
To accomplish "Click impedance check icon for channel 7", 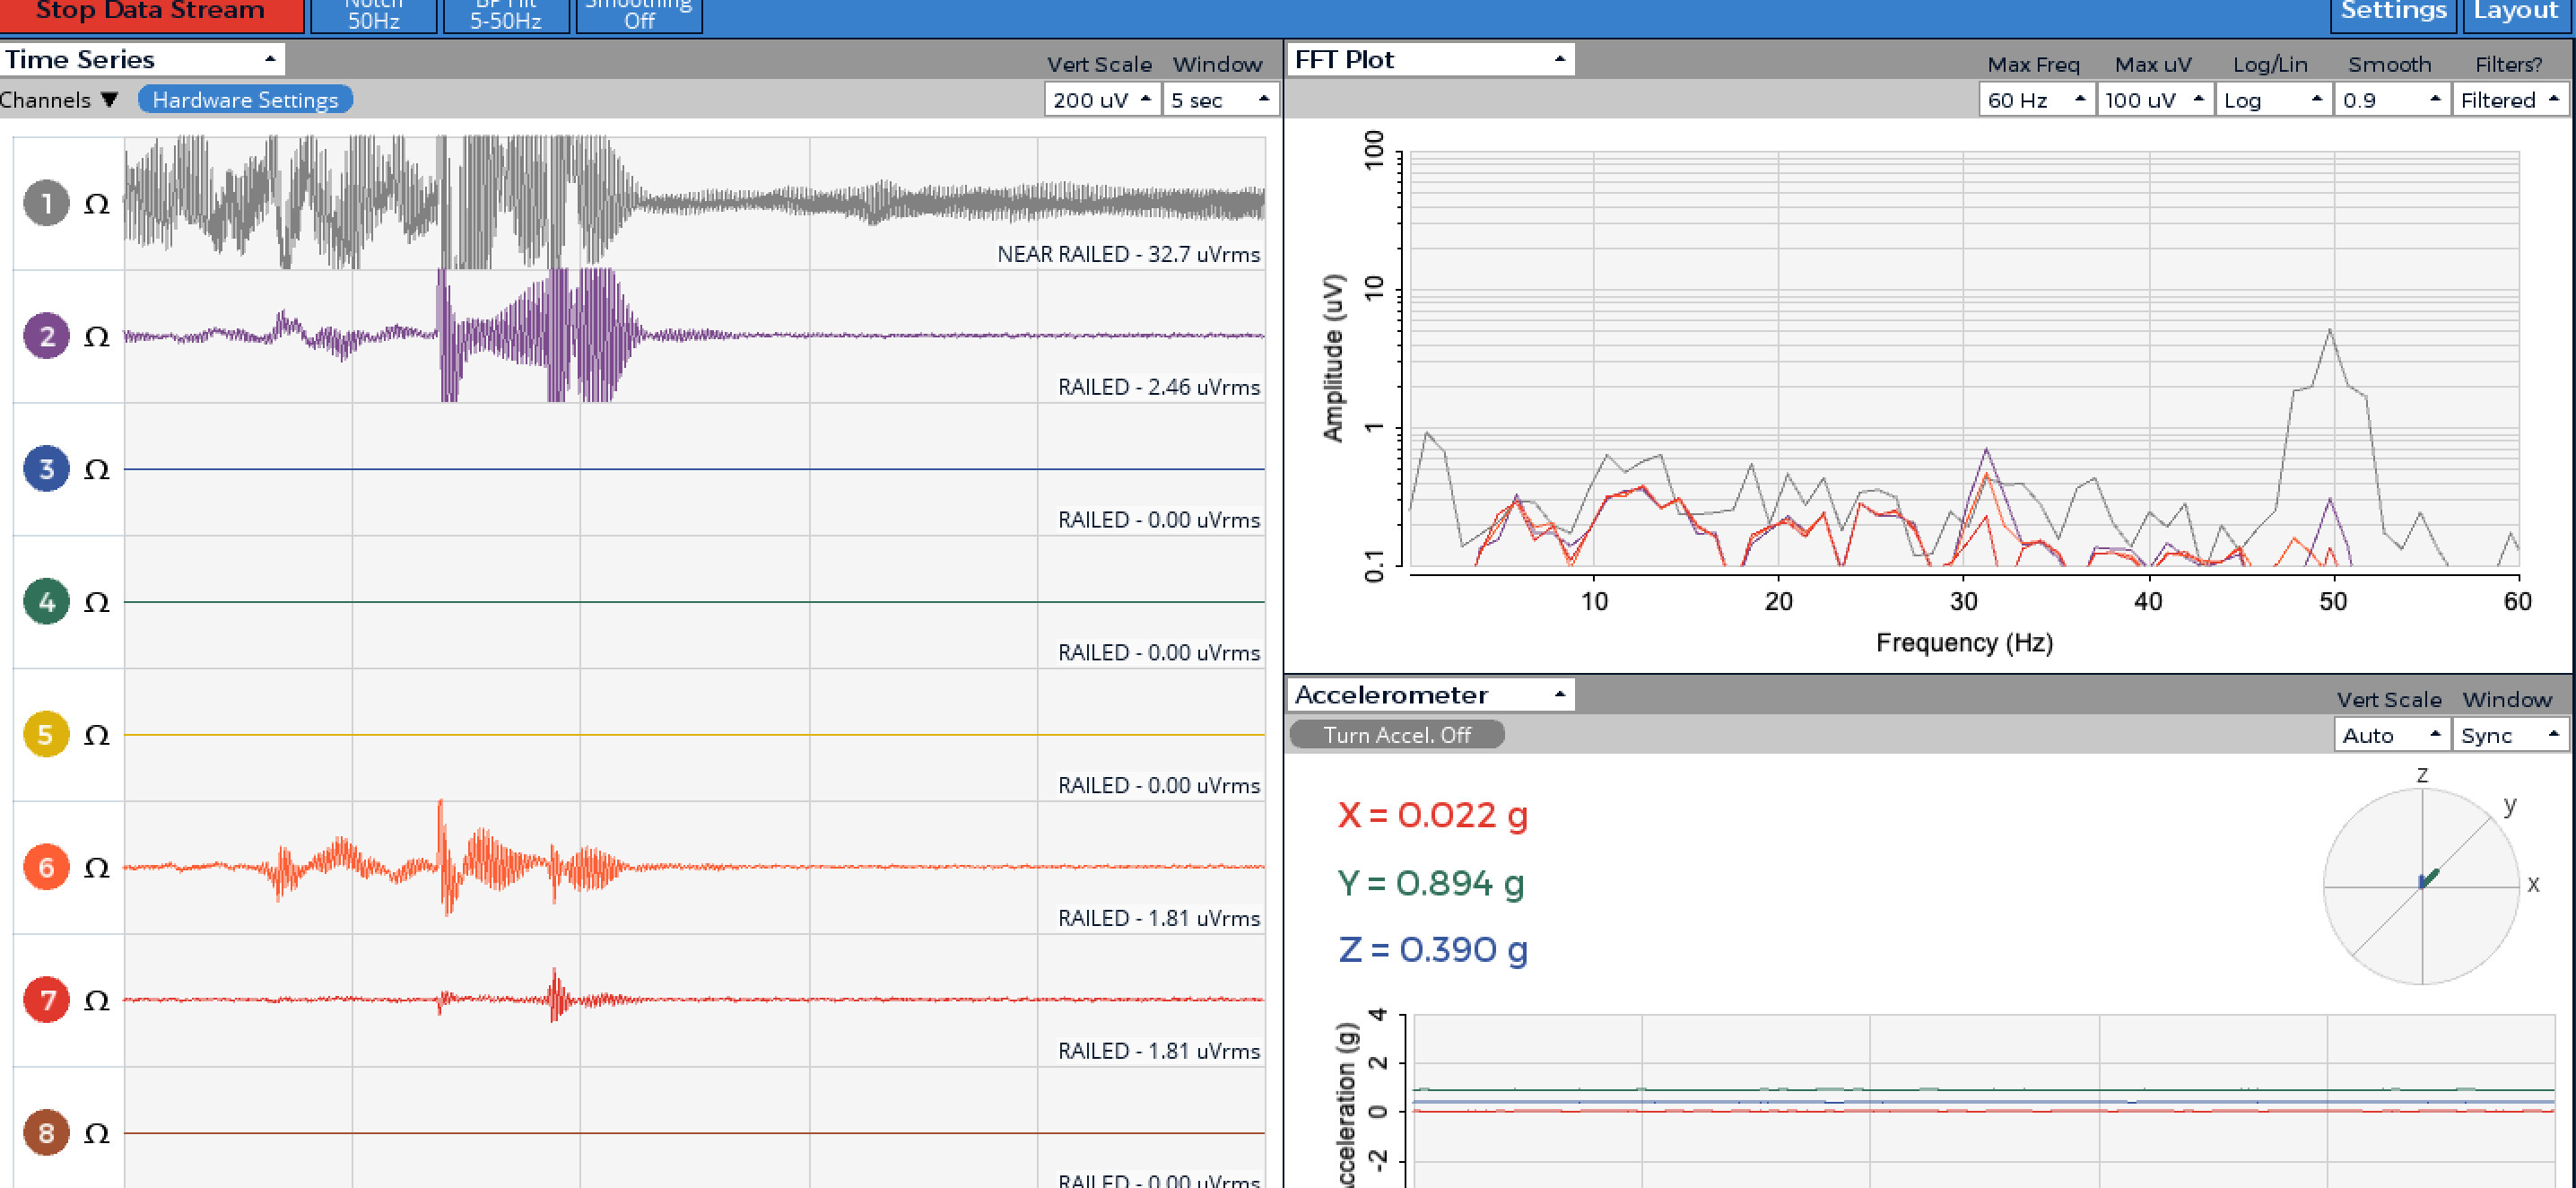I will click(x=97, y=1001).
